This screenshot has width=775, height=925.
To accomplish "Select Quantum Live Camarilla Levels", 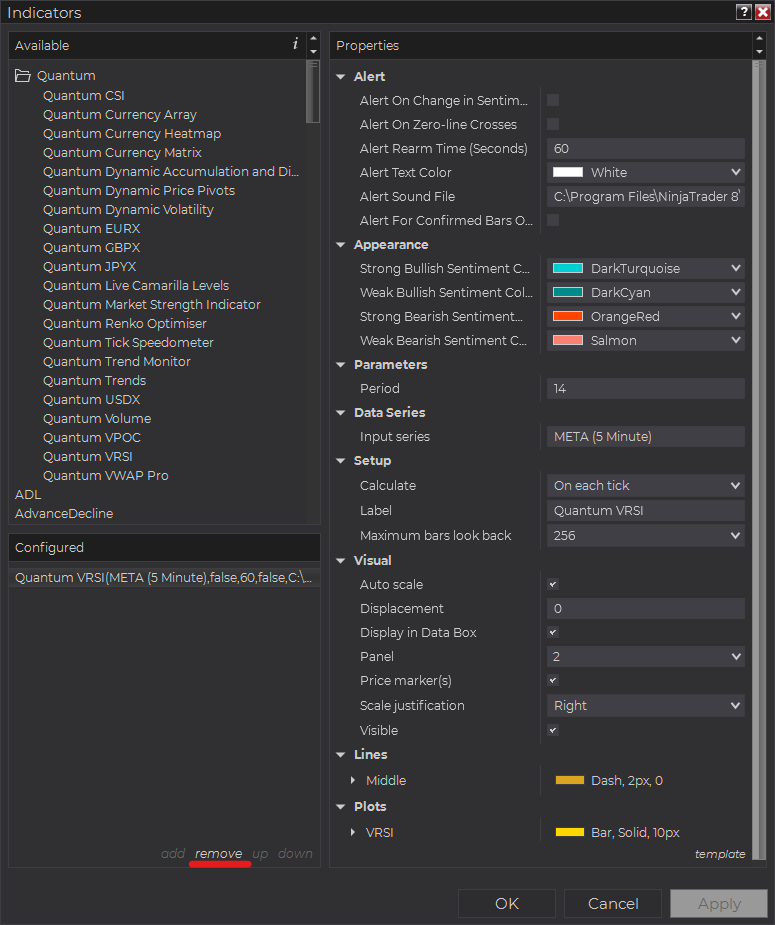I will point(136,286).
